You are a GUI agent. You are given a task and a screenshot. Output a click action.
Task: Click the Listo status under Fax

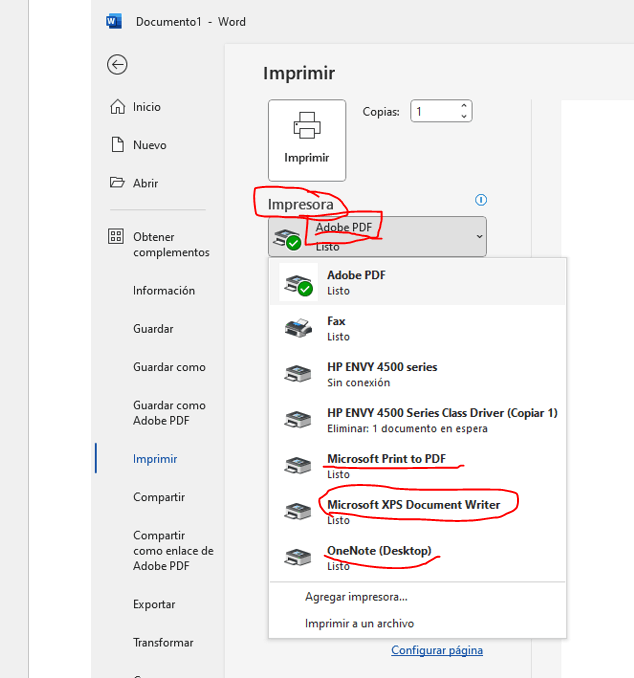(x=338, y=336)
